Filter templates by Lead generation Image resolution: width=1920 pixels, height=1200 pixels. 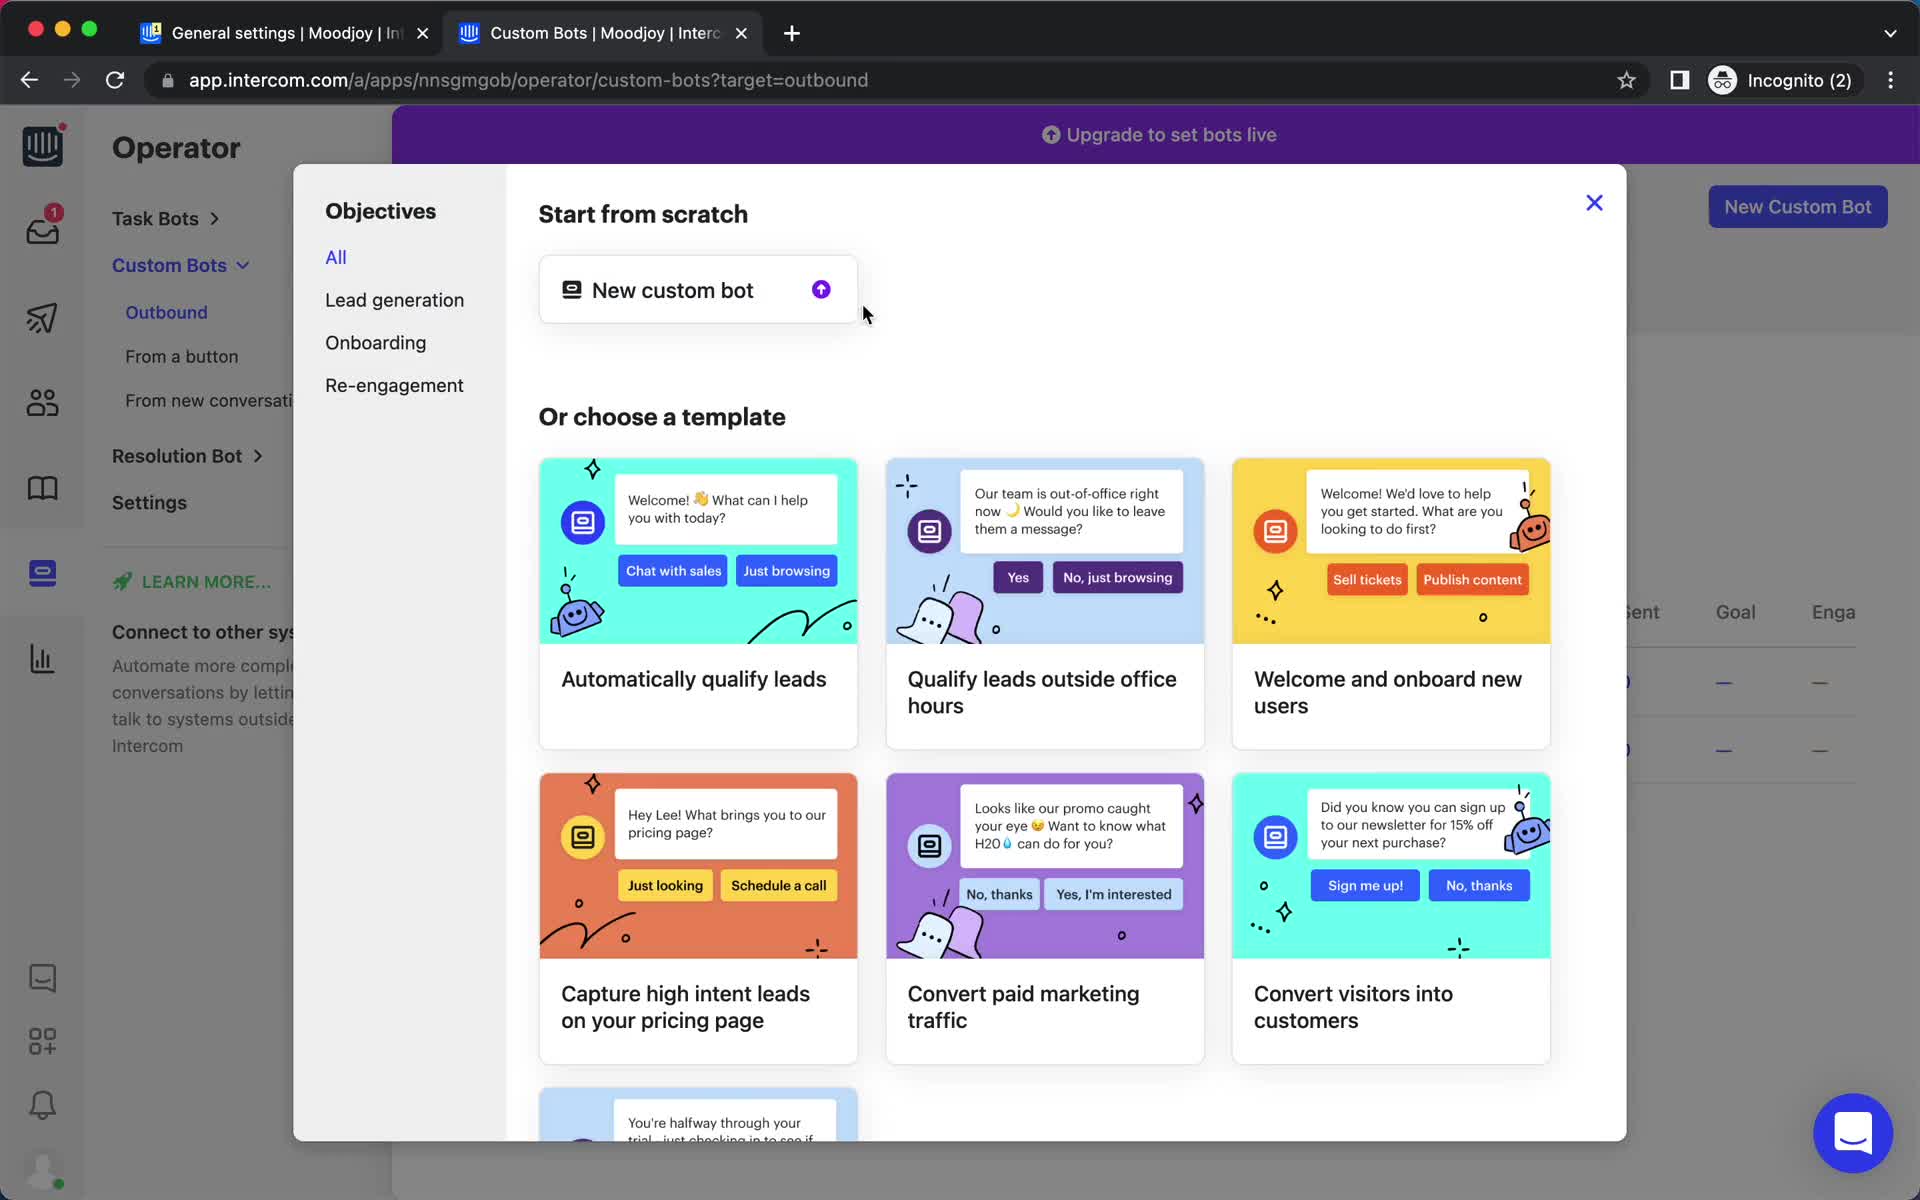pyautogui.click(x=394, y=300)
